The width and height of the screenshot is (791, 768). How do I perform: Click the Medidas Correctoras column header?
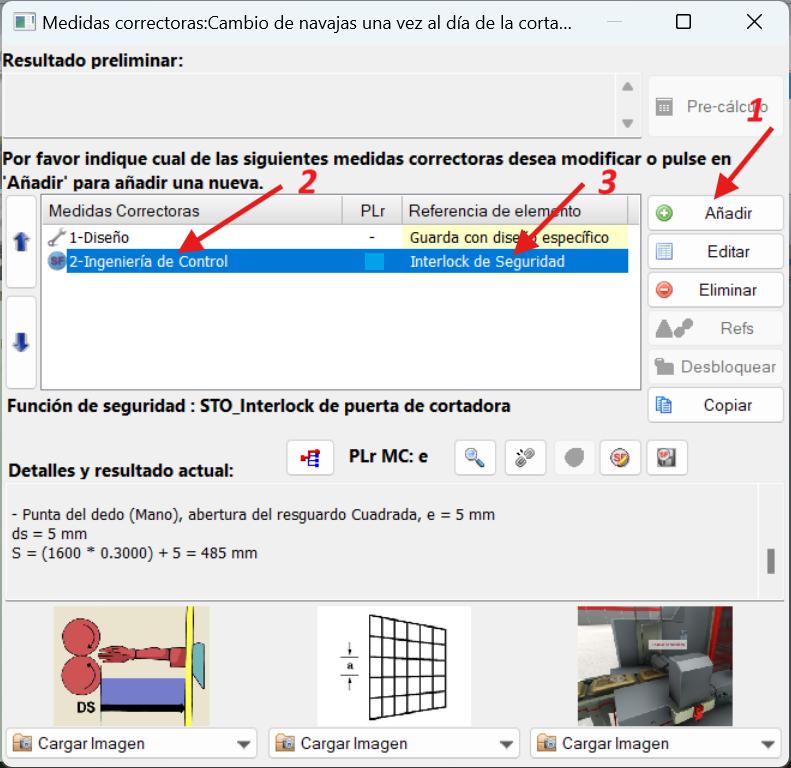192,211
